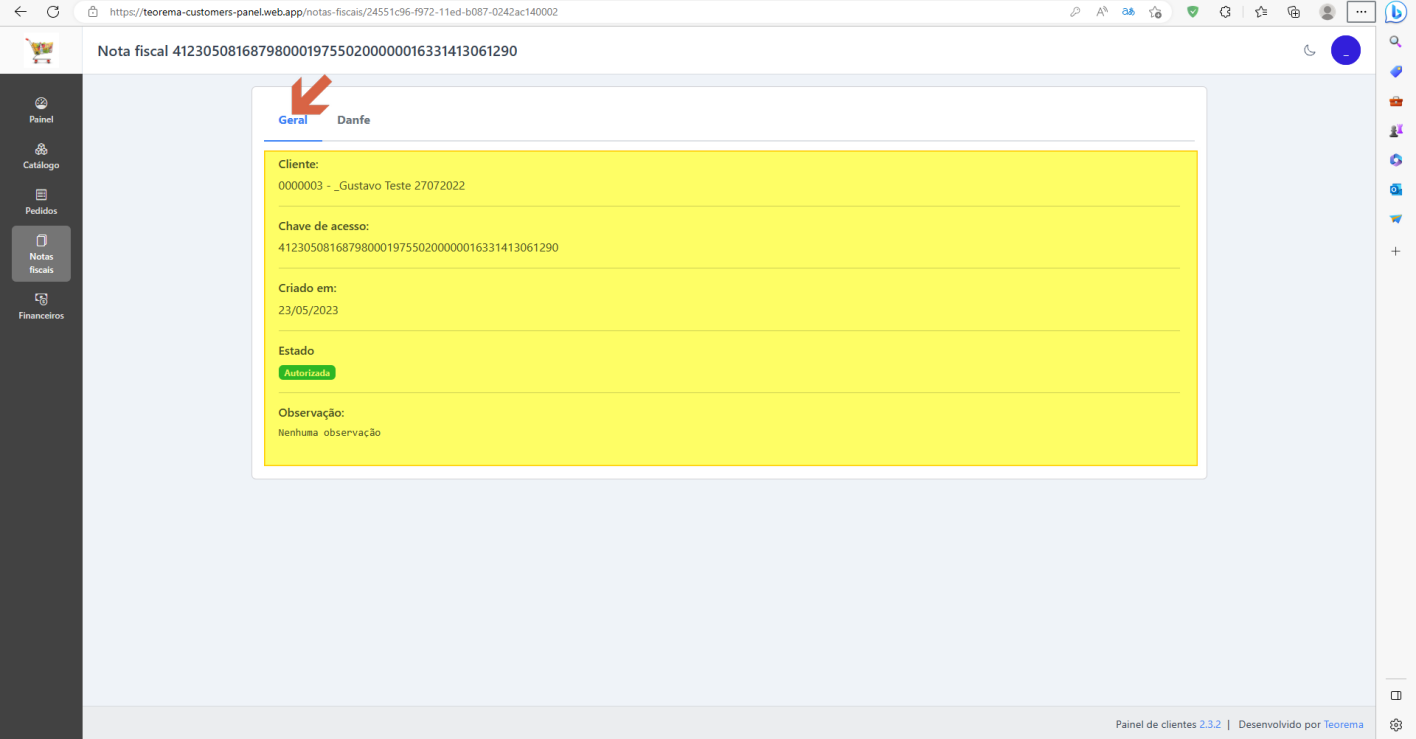
Task: Open the Shopping tag sidebar icon
Action: (1396, 72)
